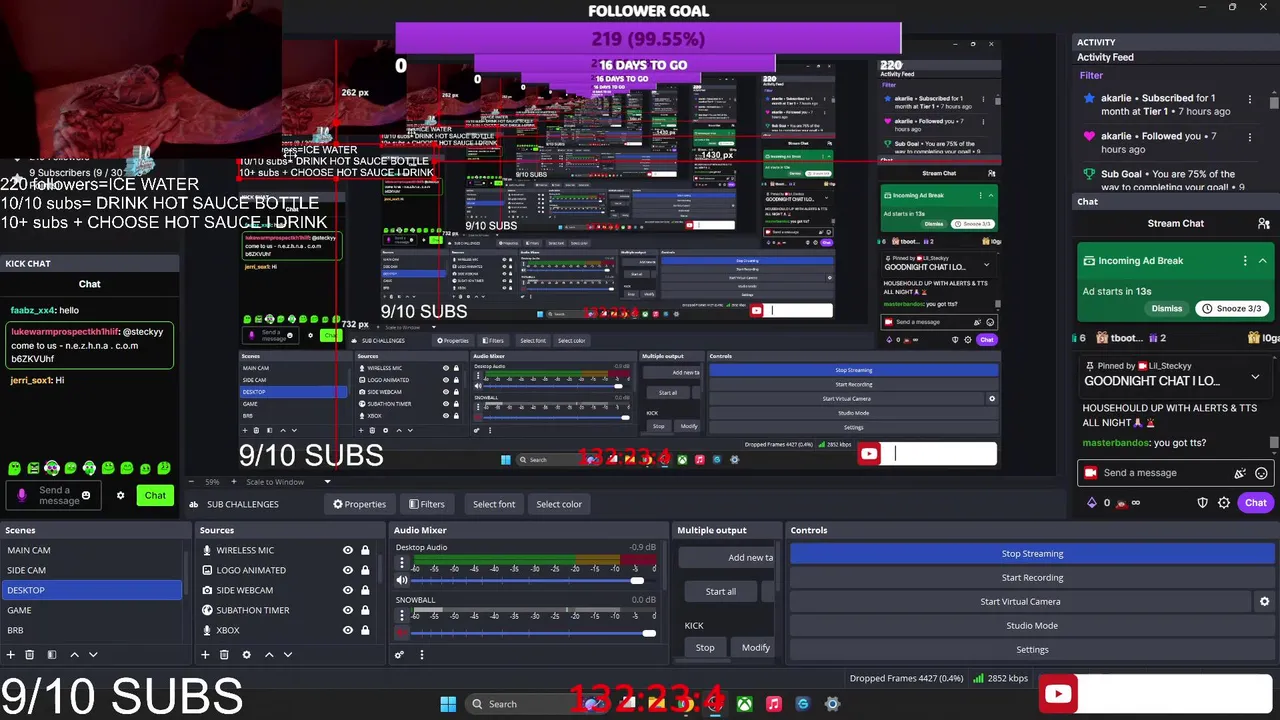Viewport: 1280px width, 720px height.
Task: Hide the XBOX source
Action: pyautogui.click(x=348, y=630)
